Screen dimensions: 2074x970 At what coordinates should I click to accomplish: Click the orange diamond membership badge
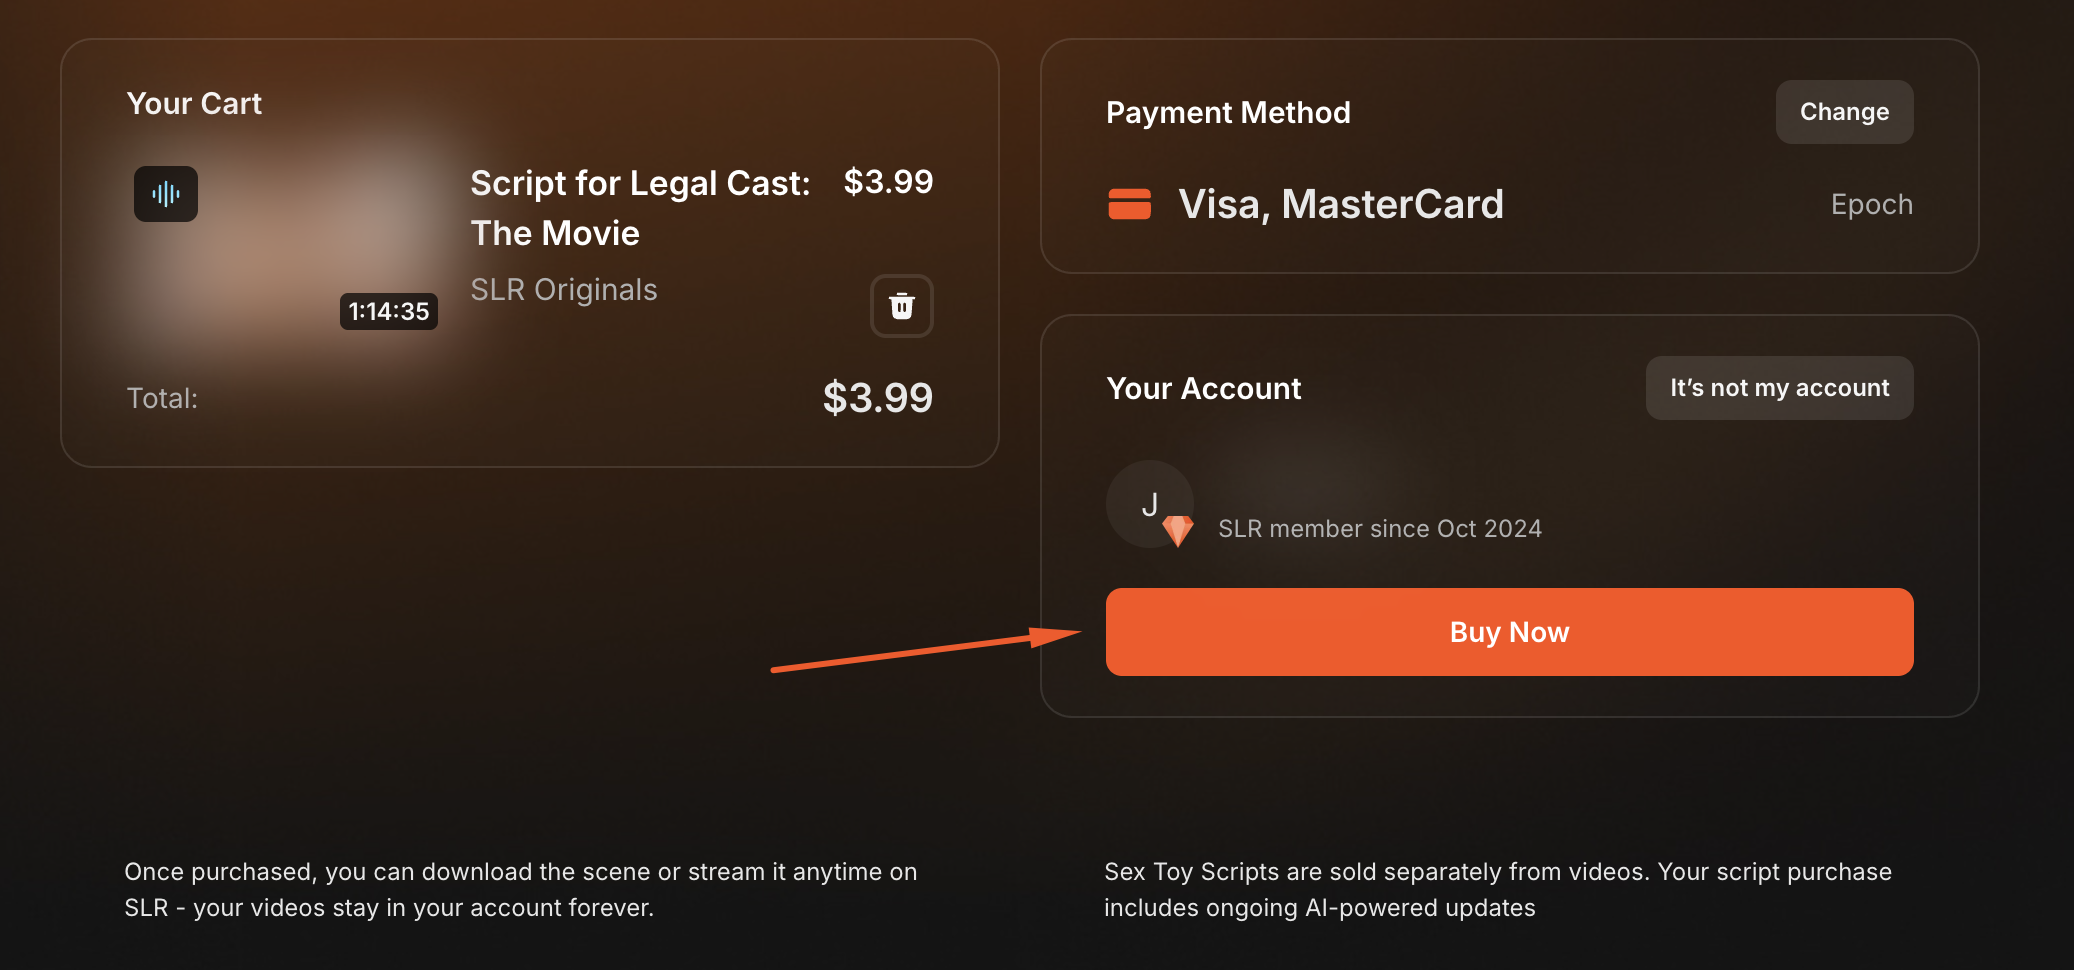1178,530
